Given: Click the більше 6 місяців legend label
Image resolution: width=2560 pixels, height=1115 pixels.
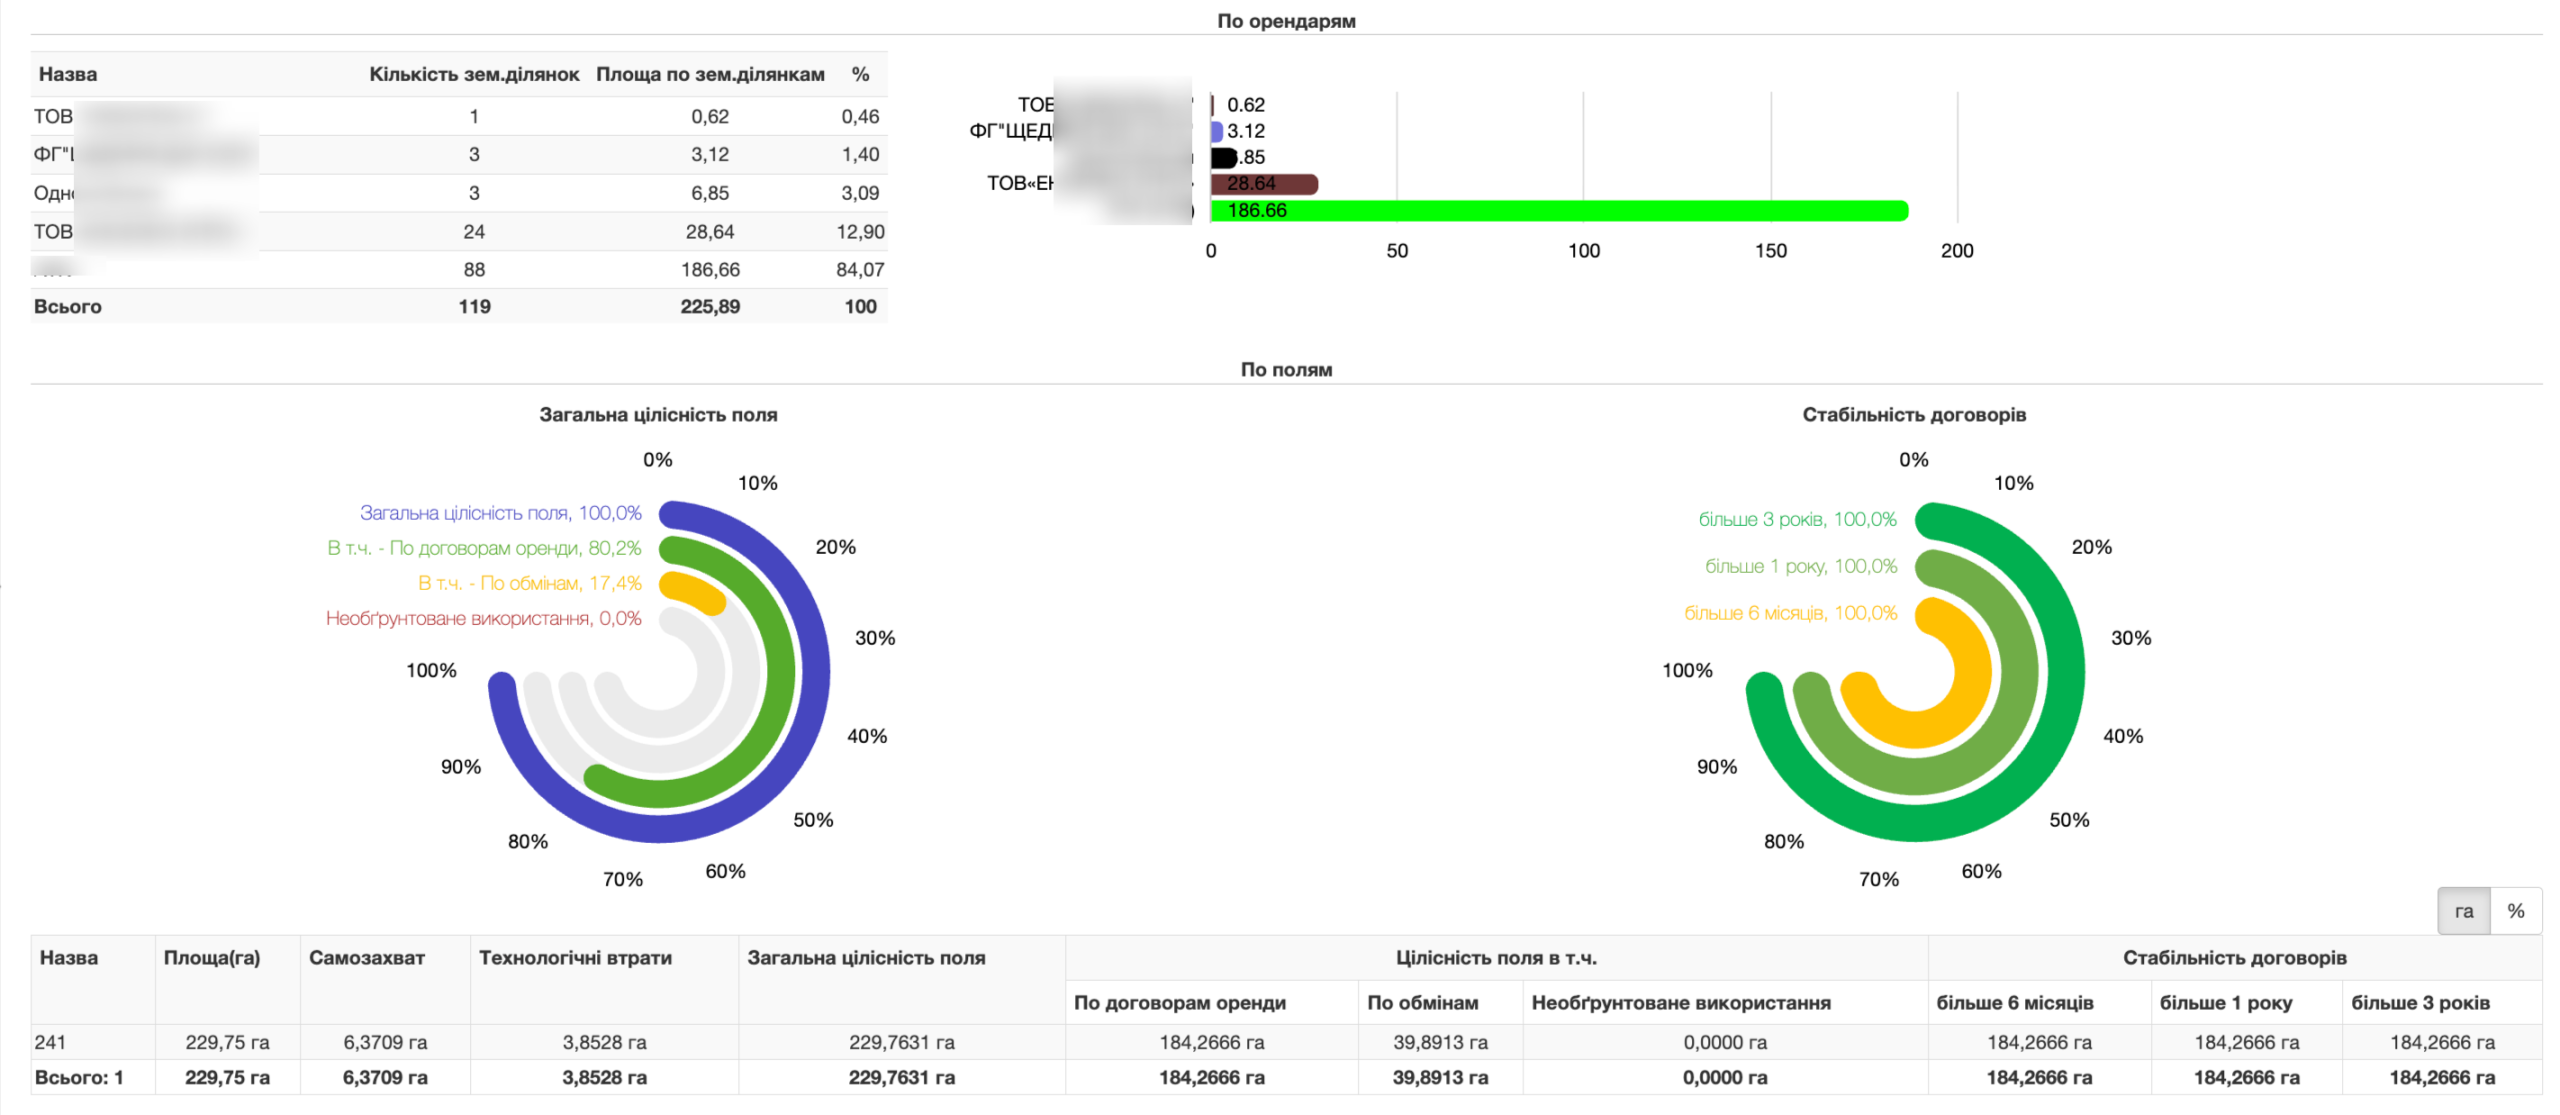Looking at the screenshot, I should (1790, 613).
